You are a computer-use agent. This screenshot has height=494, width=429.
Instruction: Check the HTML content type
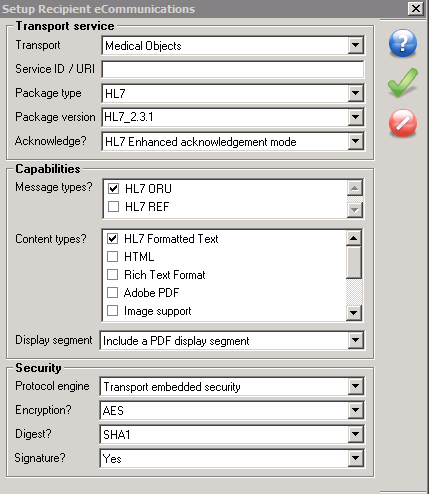point(112,256)
